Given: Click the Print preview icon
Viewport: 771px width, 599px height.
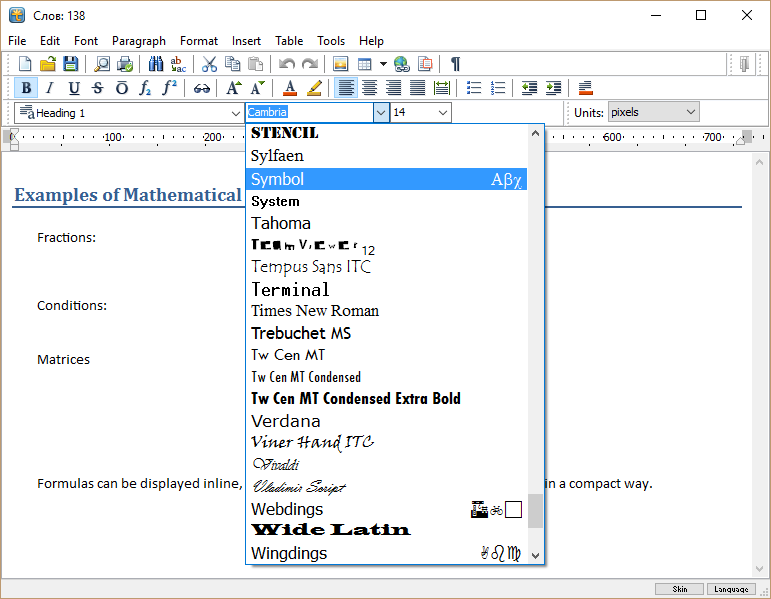Looking at the screenshot, I should [101, 64].
